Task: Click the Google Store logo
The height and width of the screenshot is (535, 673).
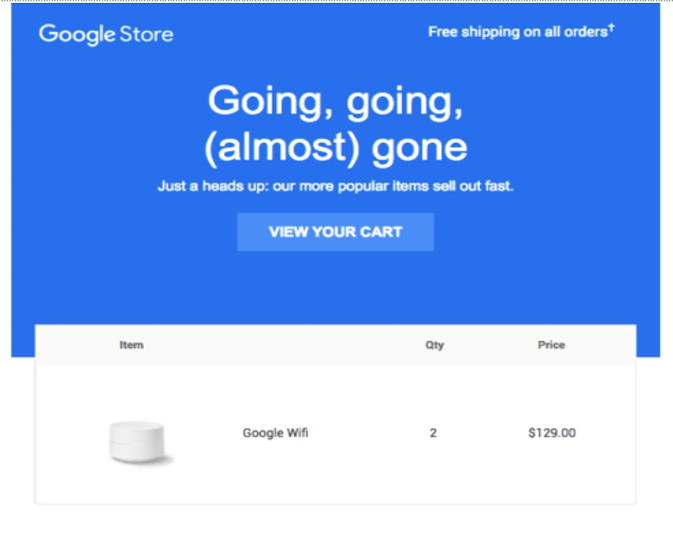Action: 106,34
